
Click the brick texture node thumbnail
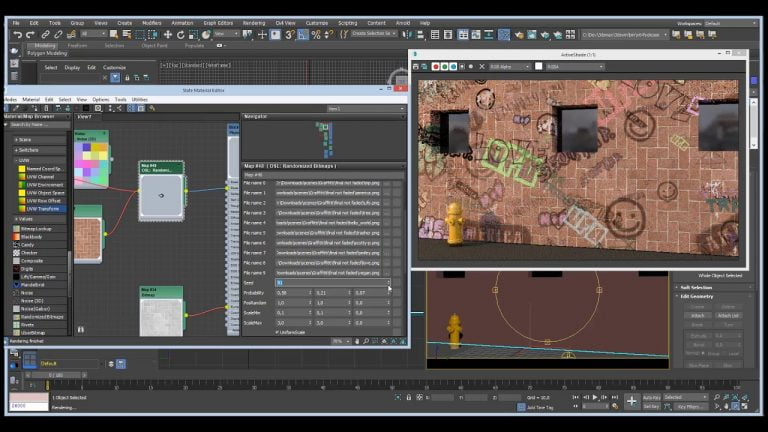click(88, 239)
